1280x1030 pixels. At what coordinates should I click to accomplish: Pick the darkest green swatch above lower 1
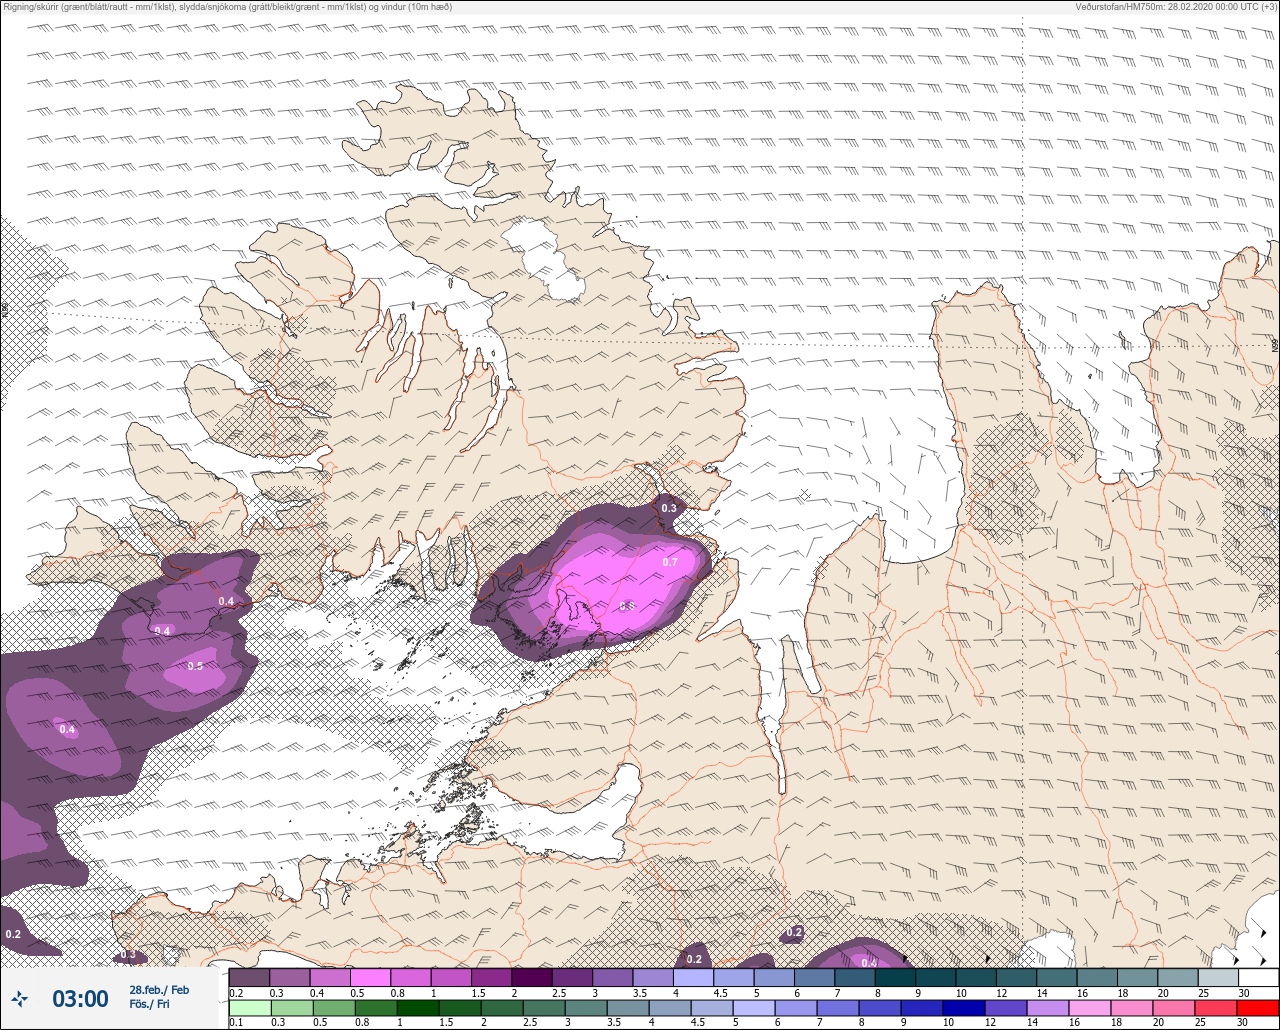click(x=418, y=1008)
